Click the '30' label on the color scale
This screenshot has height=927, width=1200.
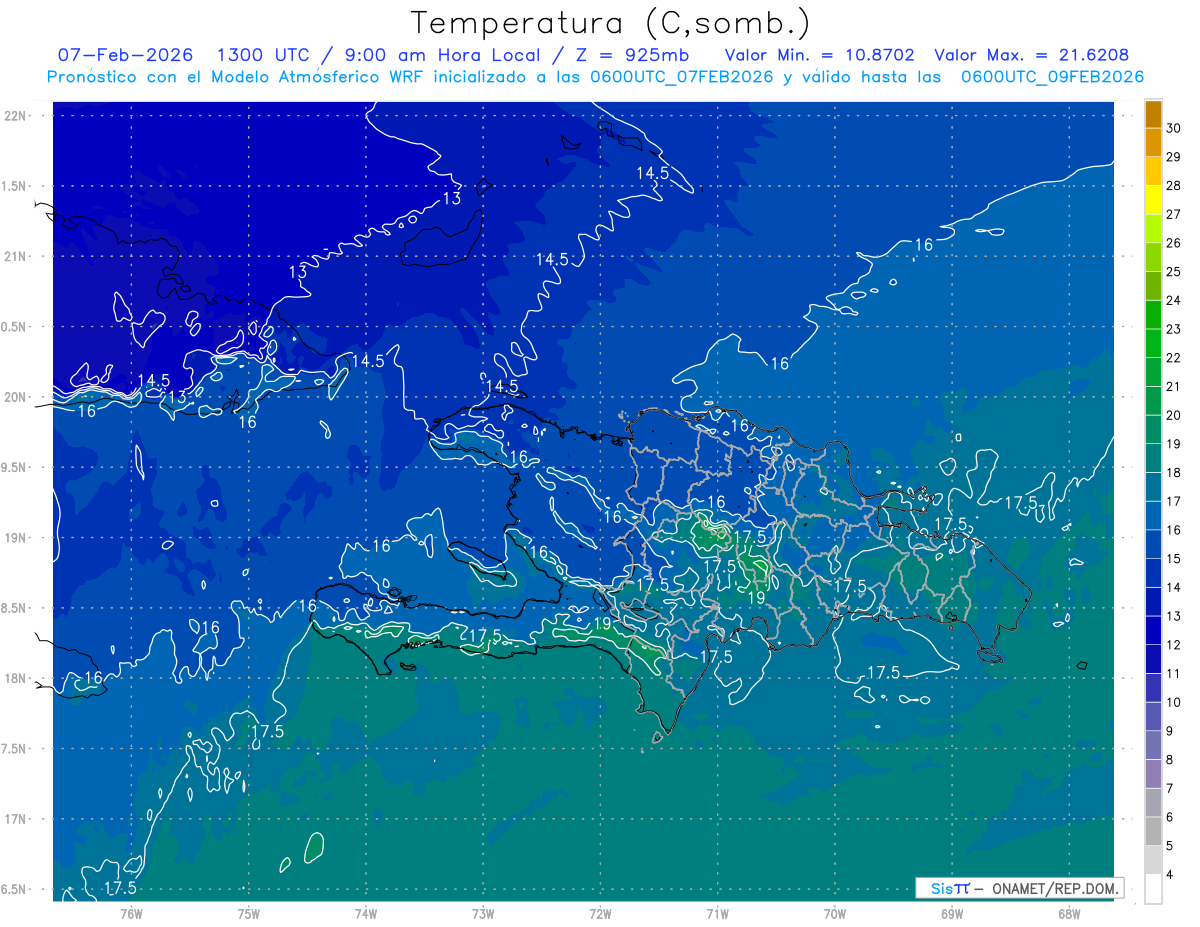(1174, 128)
